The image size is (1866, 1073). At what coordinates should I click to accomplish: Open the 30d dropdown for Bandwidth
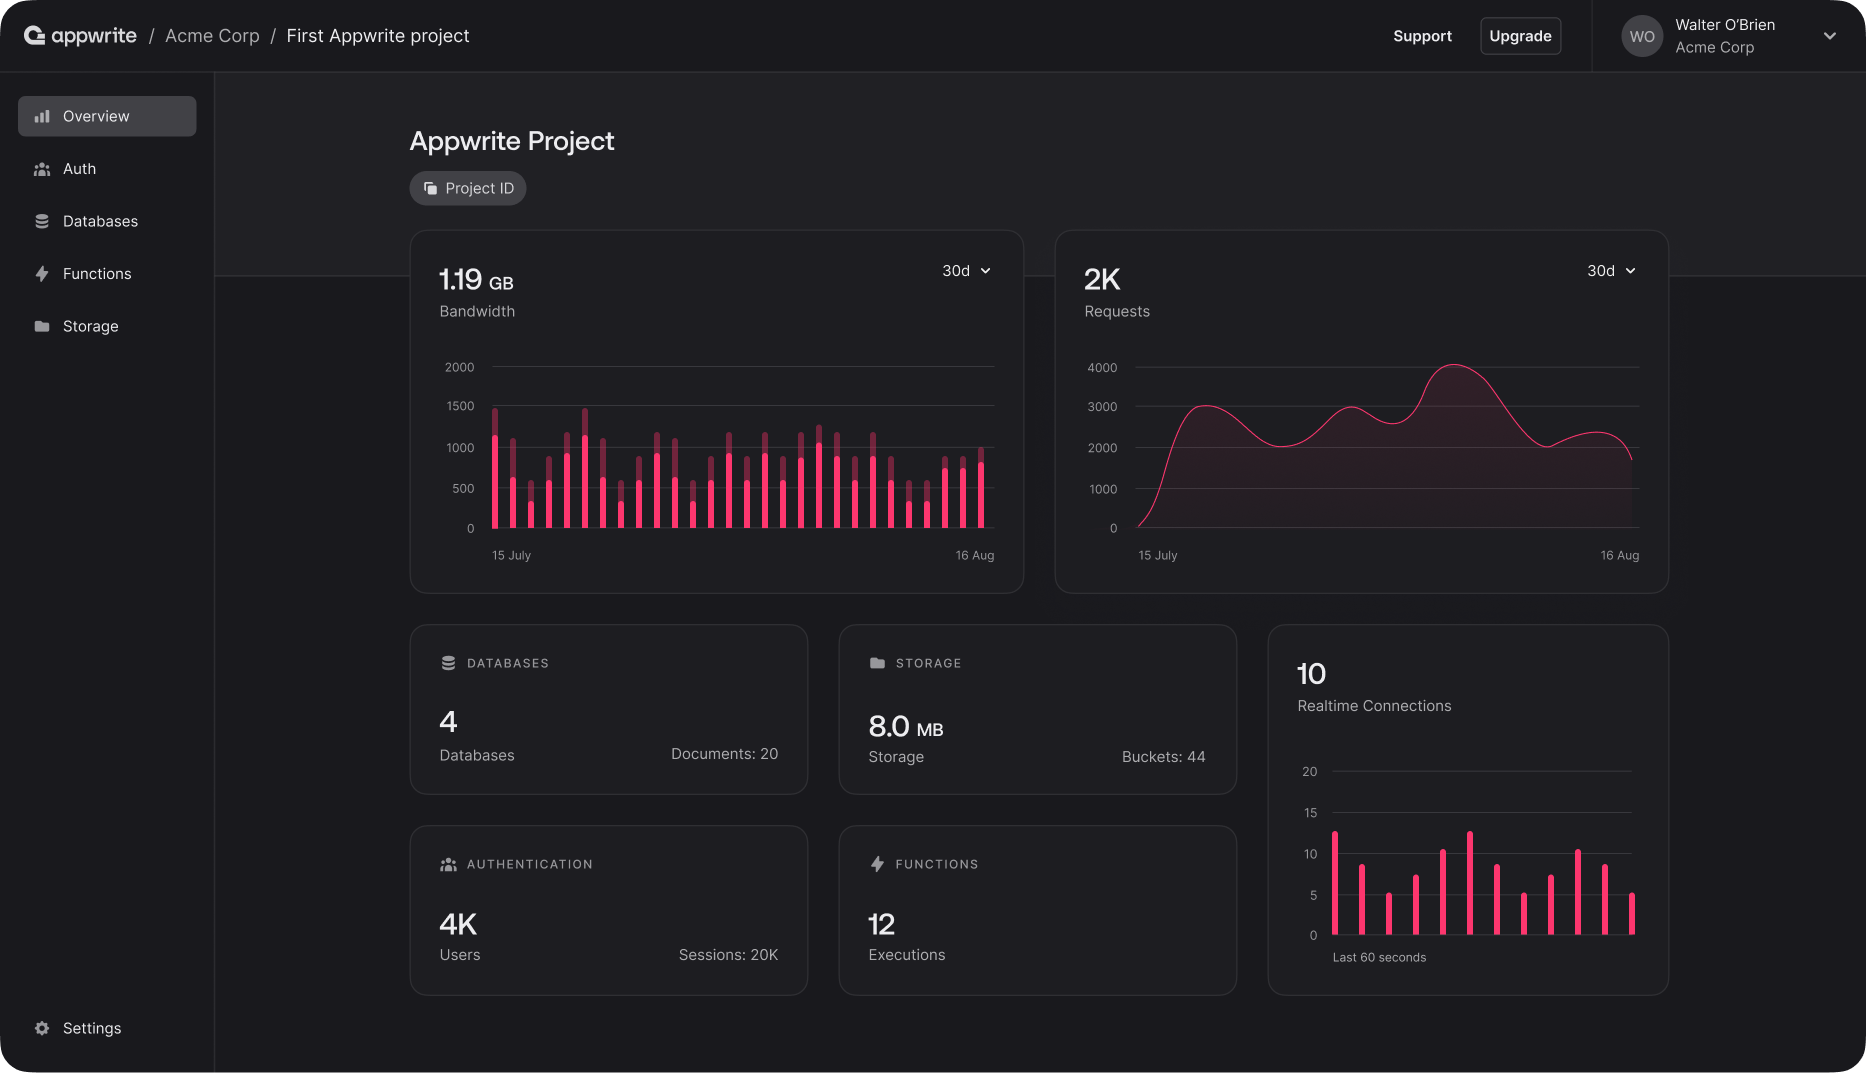tap(965, 270)
